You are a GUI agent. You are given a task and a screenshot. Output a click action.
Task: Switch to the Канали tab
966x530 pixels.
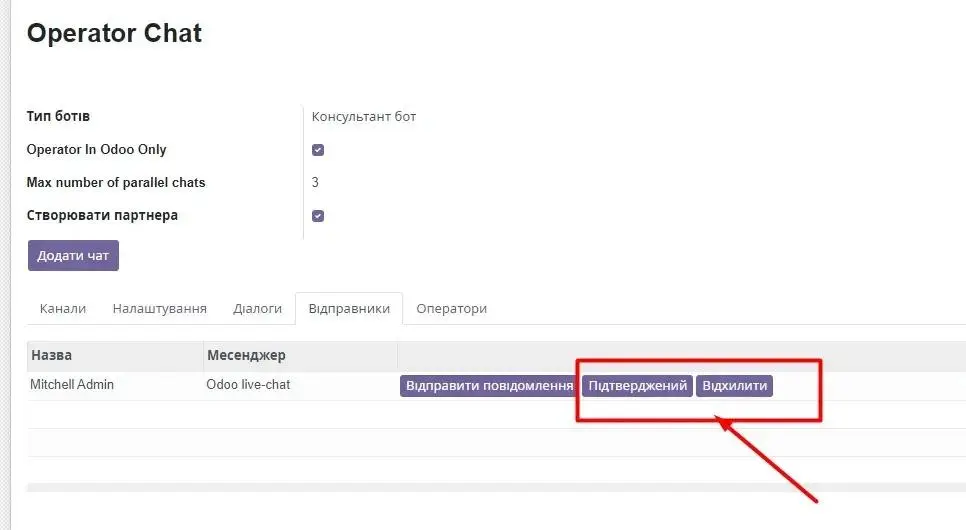pos(63,309)
